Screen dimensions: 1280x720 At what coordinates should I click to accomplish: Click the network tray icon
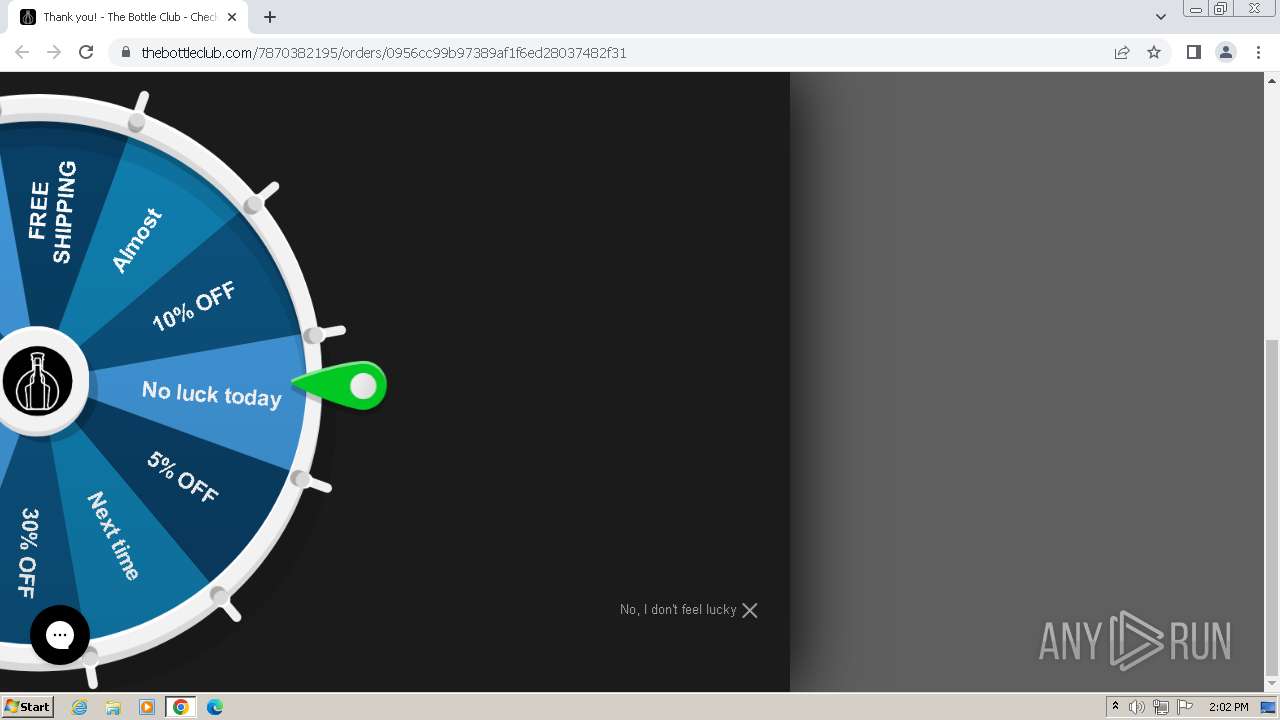click(x=1161, y=707)
